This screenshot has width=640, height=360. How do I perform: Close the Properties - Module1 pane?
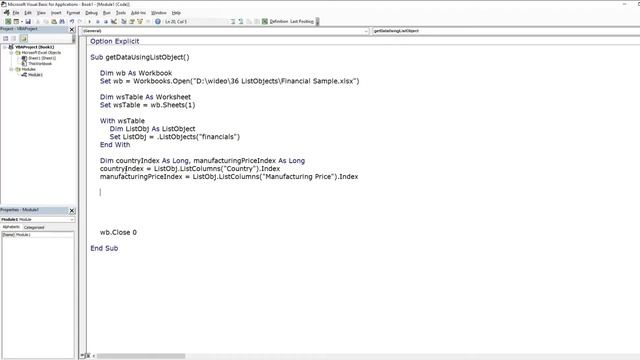pyautogui.click(x=72, y=210)
